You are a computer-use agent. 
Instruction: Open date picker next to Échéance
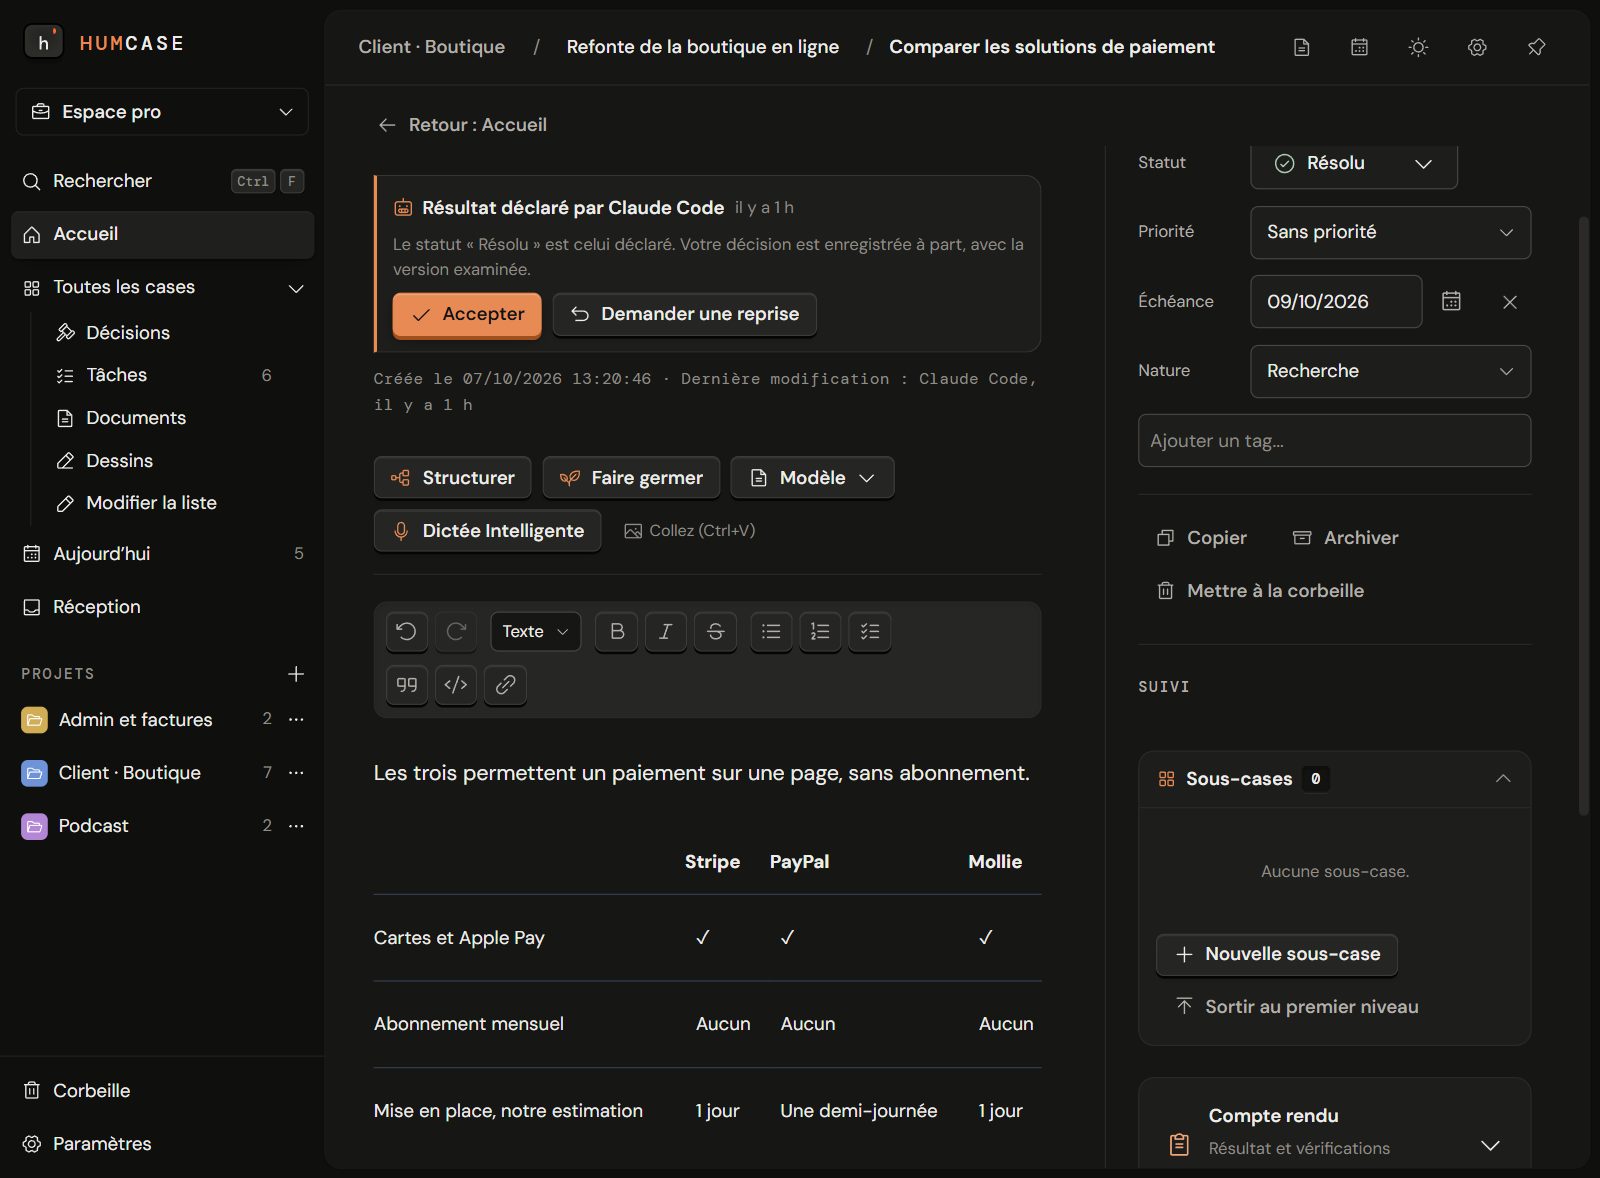(1451, 301)
